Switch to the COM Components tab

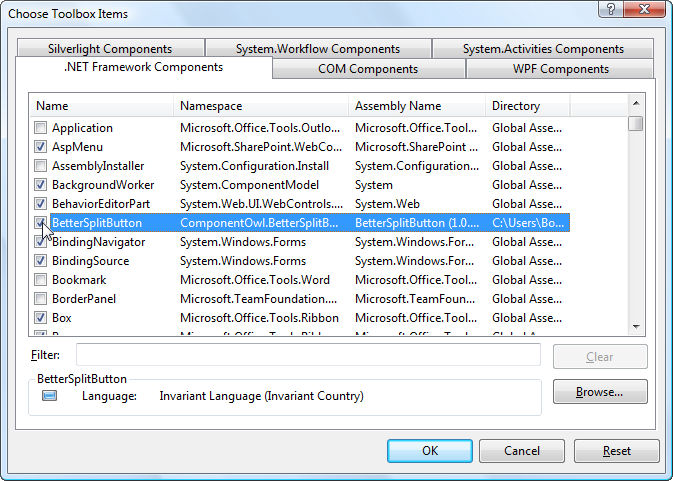coord(368,69)
